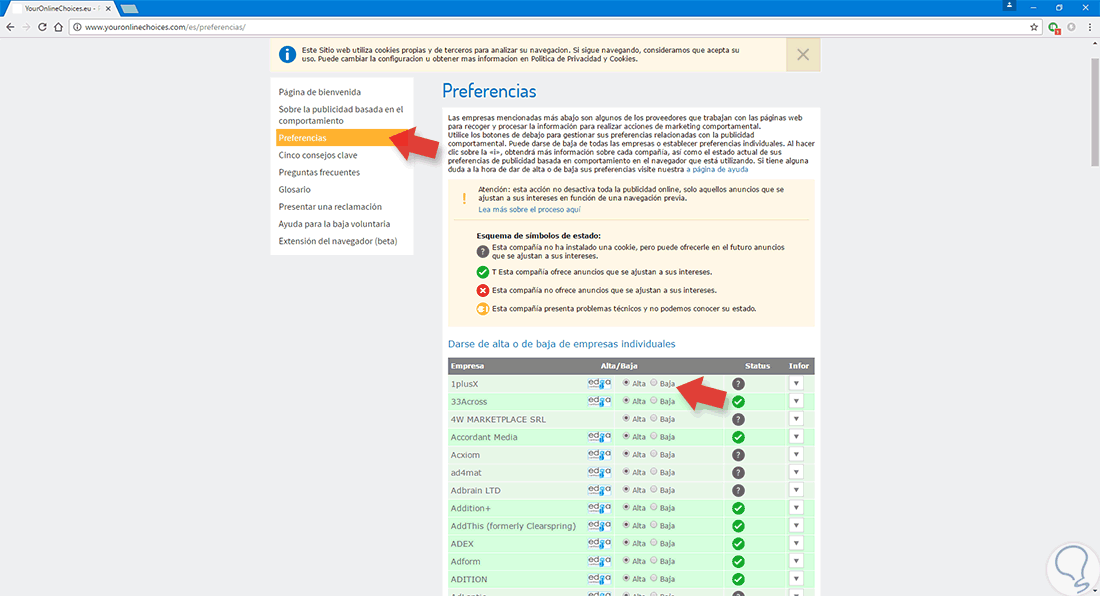The height and width of the screenshot is (596, 1100).
Task: Click the edaa logo for Adbrain LTD
Action: [599, 490]
